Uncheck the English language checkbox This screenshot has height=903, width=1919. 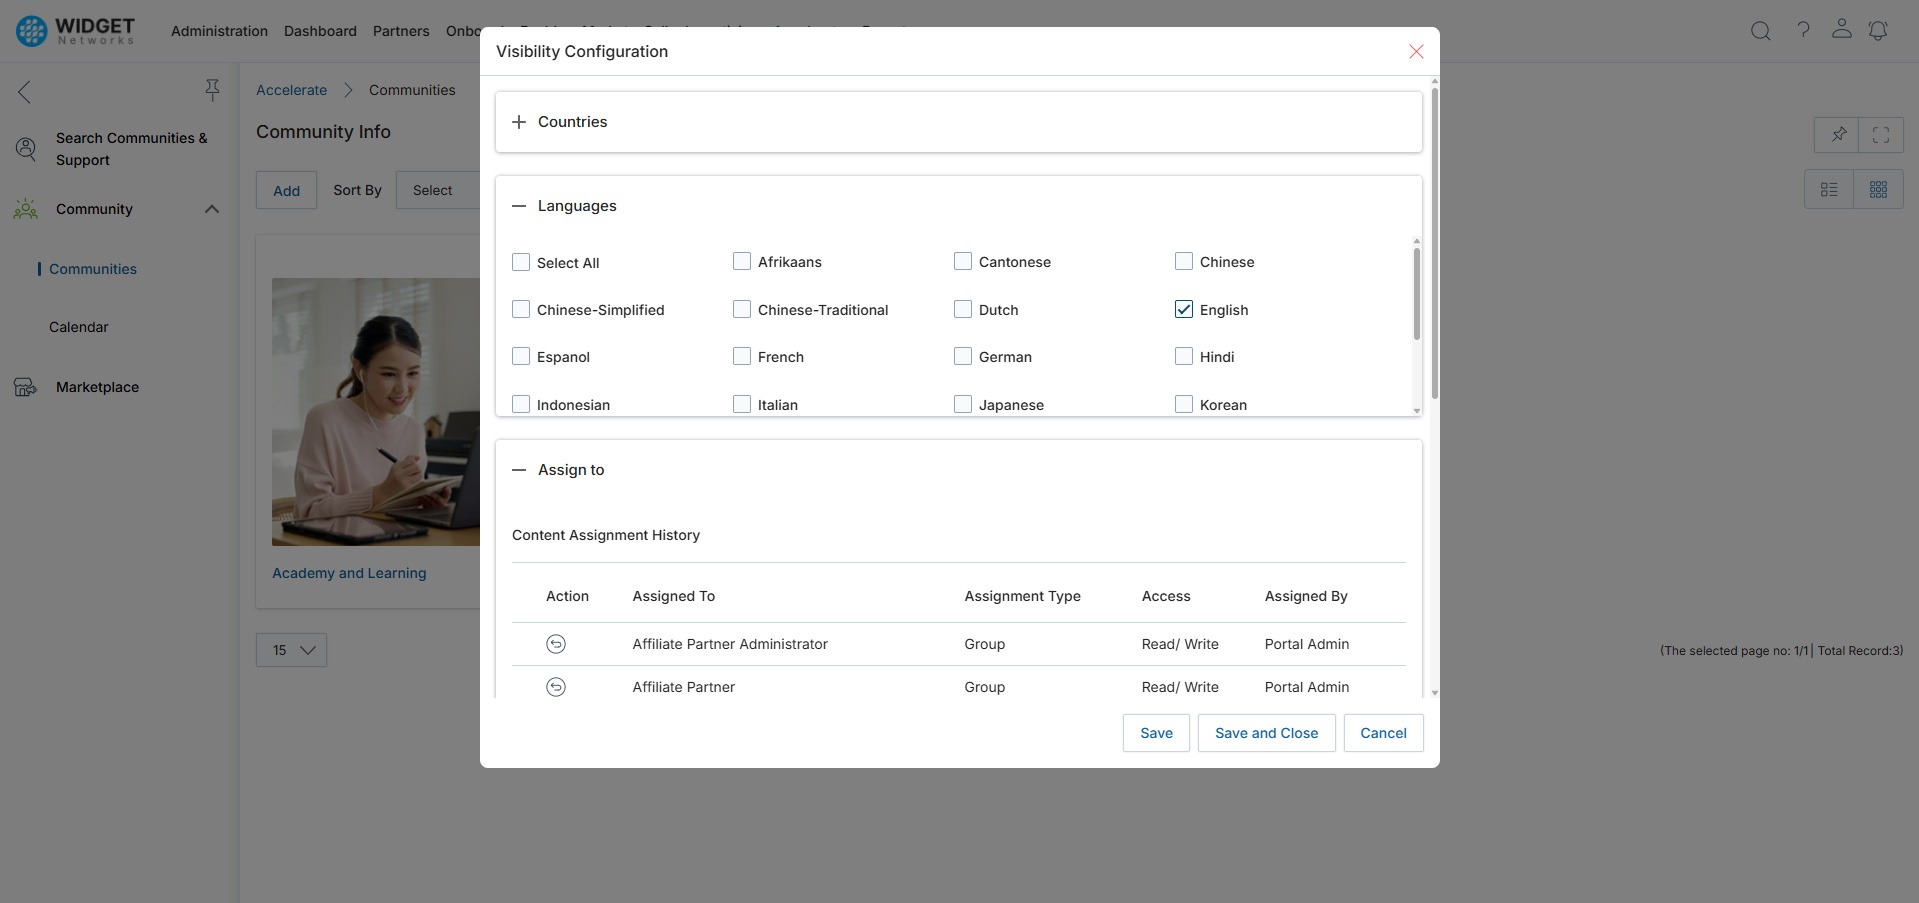(1184, 309)
